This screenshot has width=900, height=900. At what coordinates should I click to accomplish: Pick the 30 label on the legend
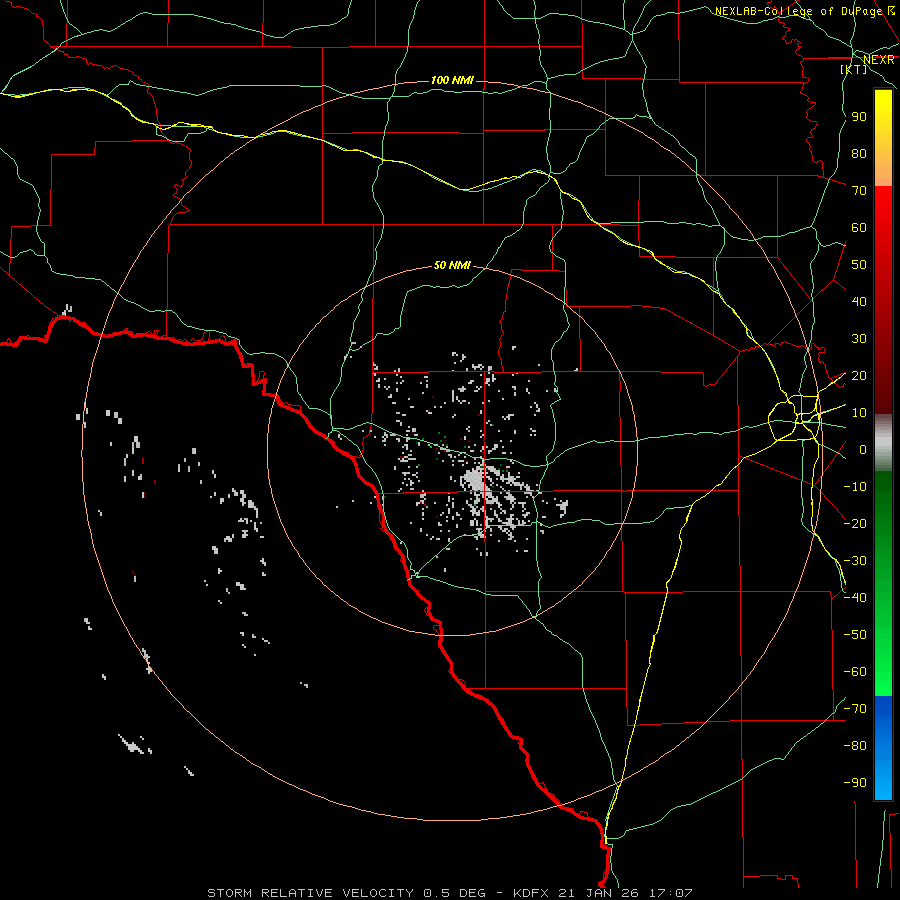click(859, 339)
